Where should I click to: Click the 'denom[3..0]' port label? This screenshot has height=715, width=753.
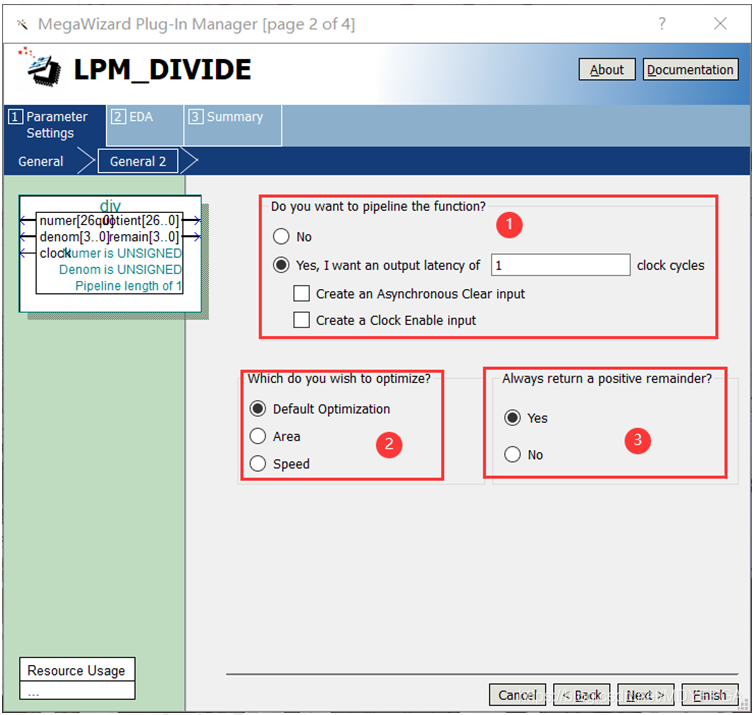click(74, 237)
